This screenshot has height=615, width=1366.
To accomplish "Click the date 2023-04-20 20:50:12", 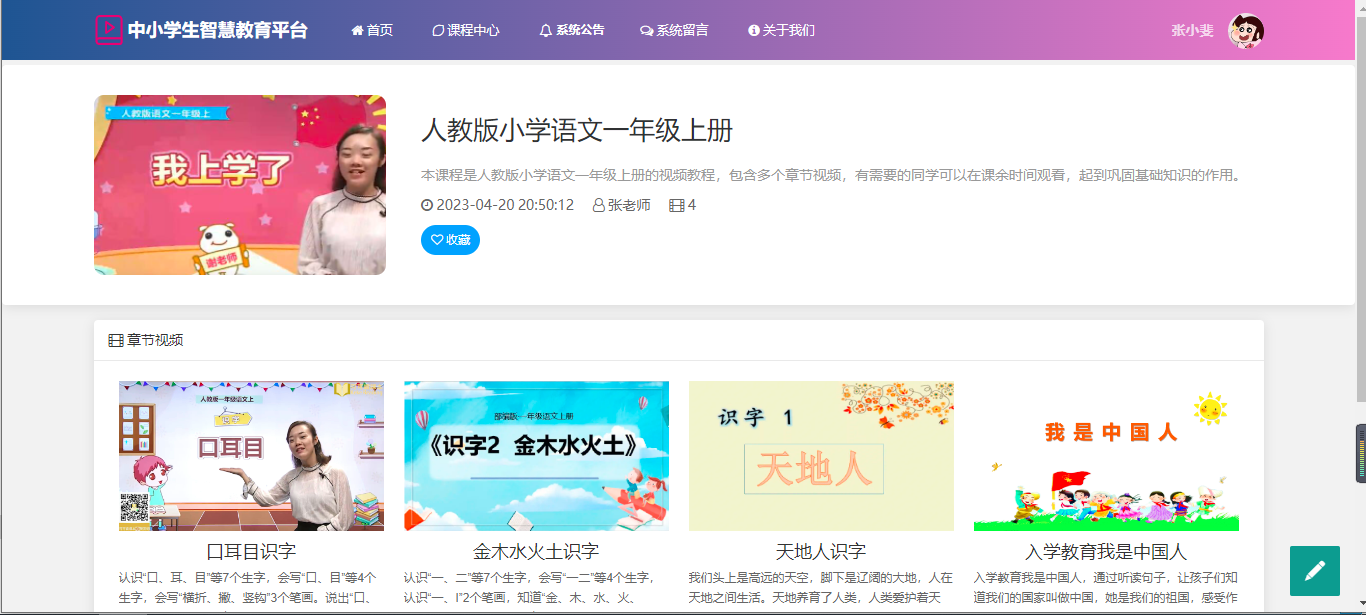I will point(505,205).
